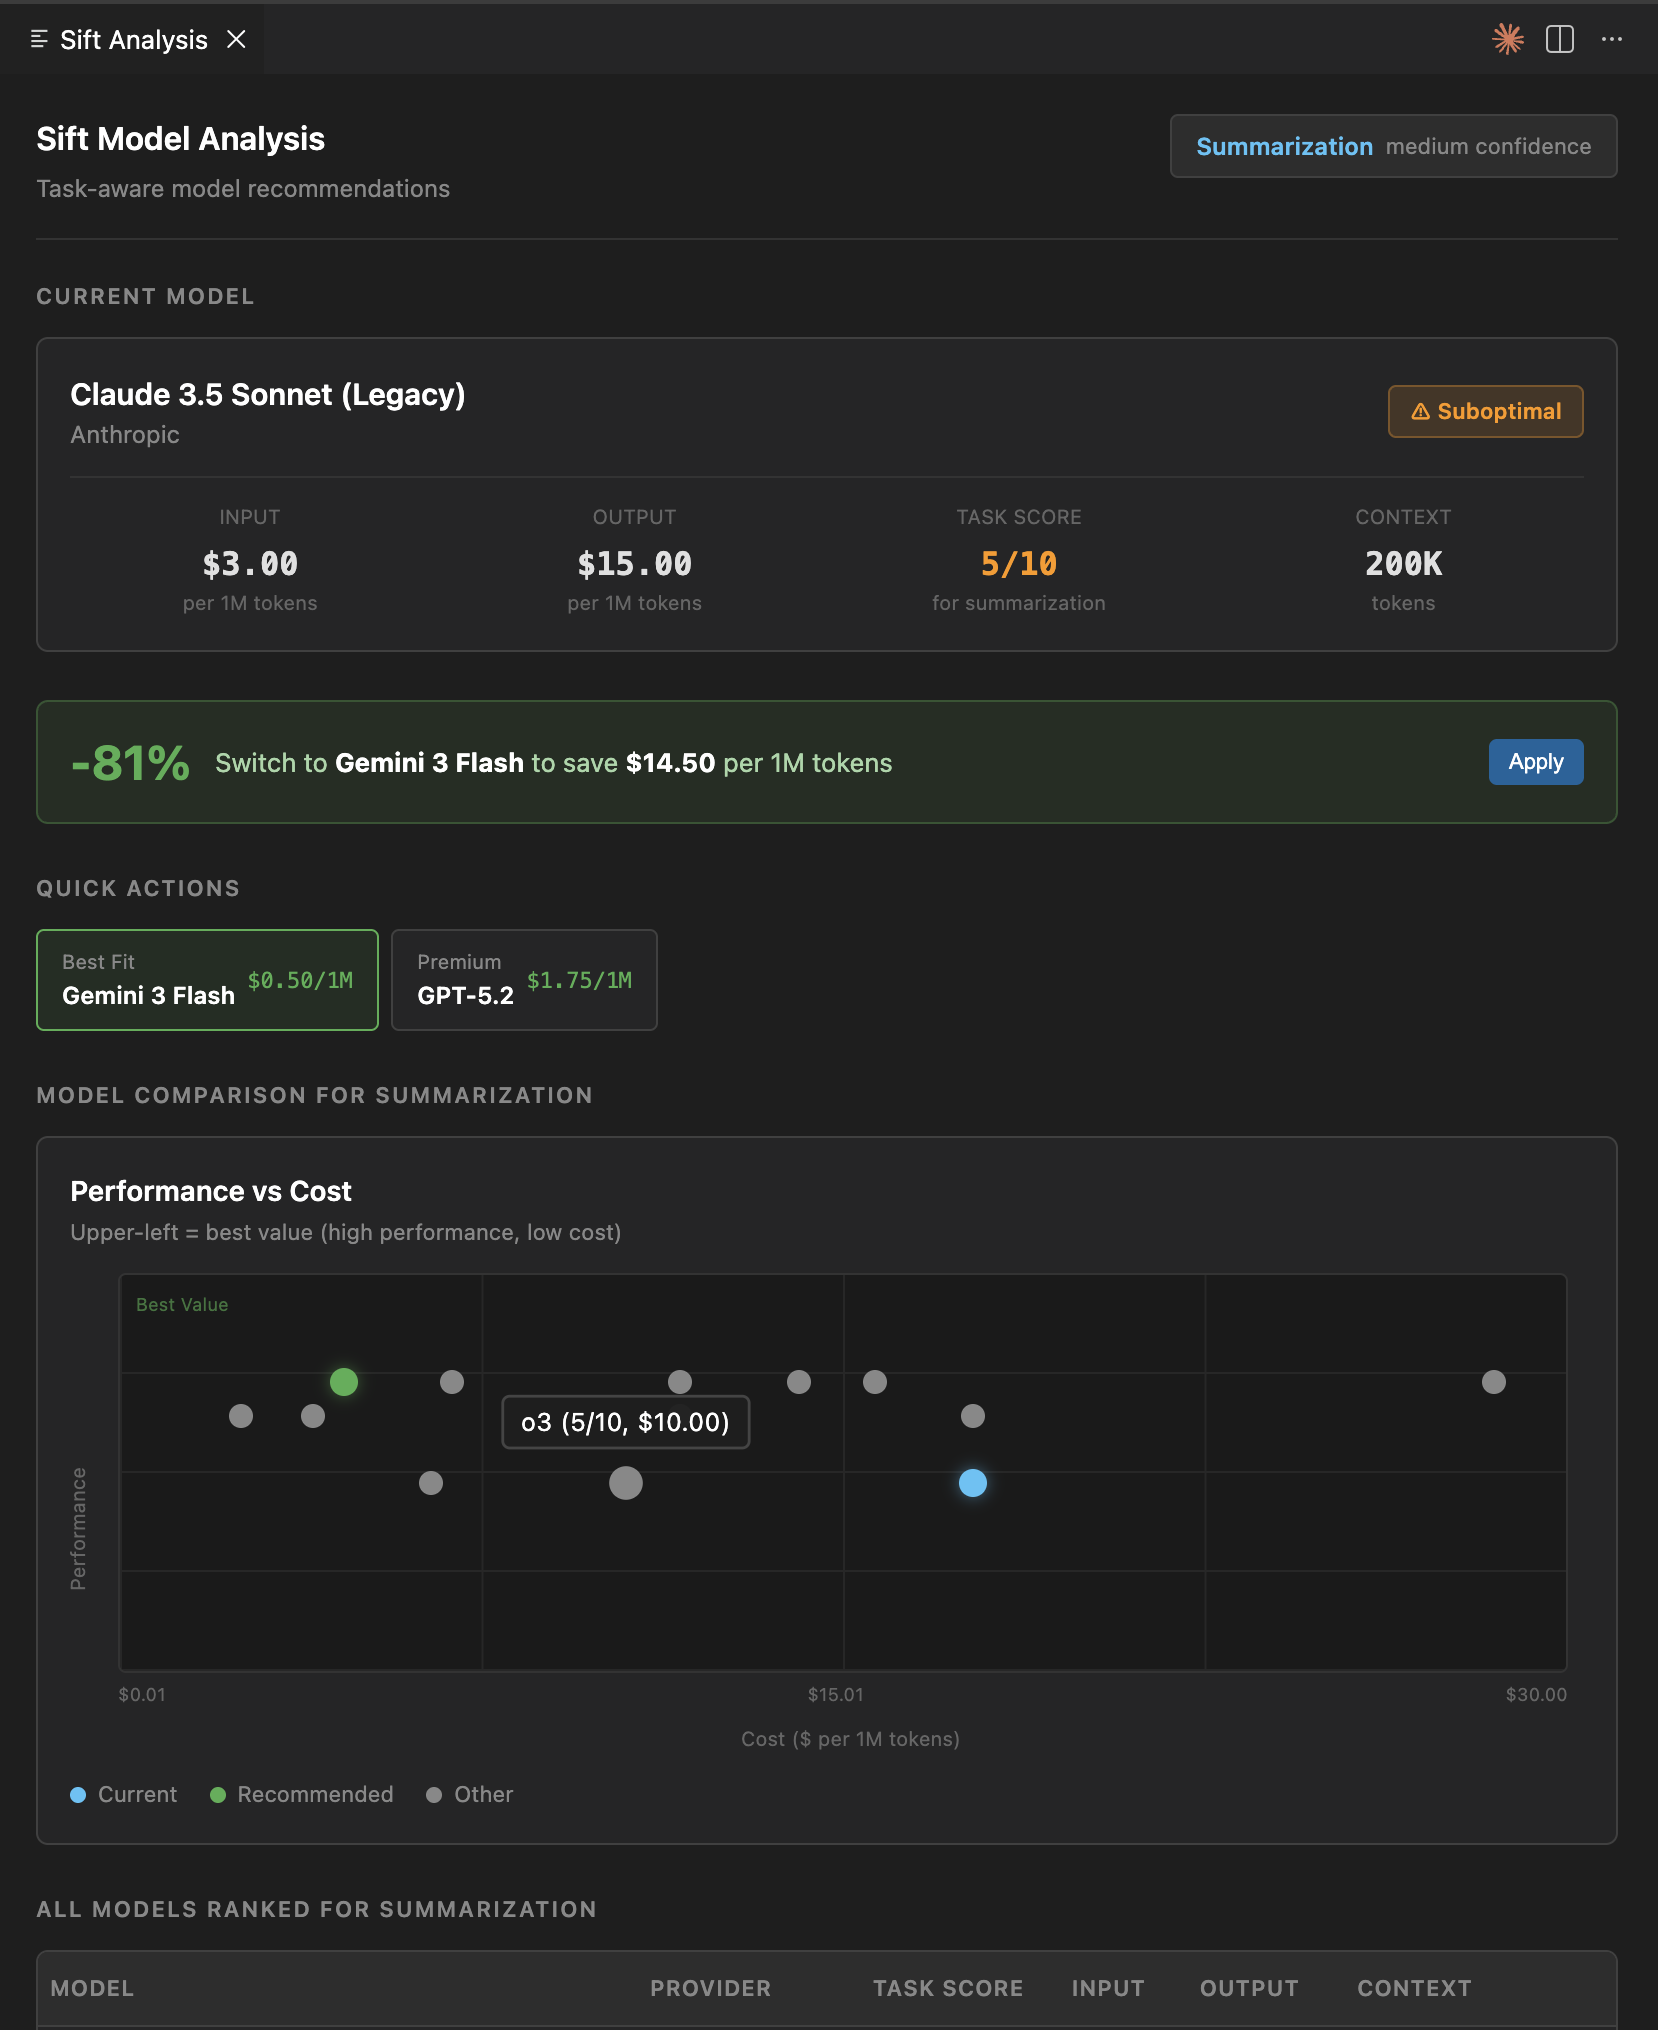
Task: Click the Cost ($ per 1M tokens) axis title
Action: click(x=851, y=1739)
